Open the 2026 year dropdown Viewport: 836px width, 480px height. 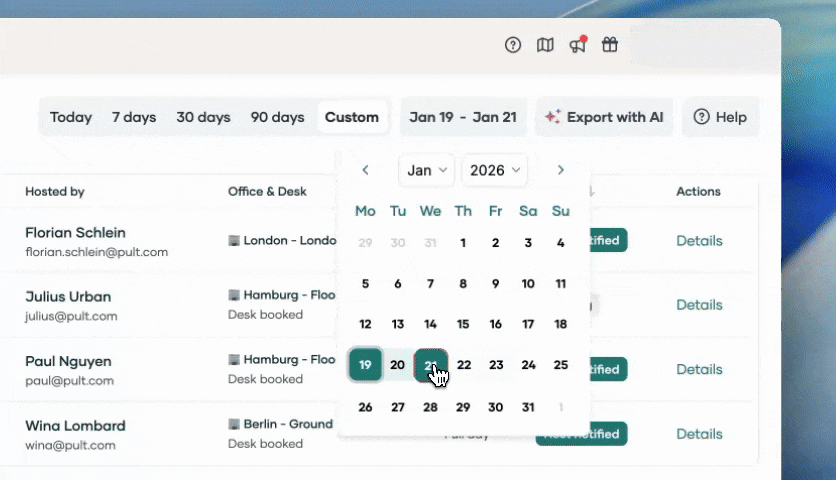click(x=494, y=170)
